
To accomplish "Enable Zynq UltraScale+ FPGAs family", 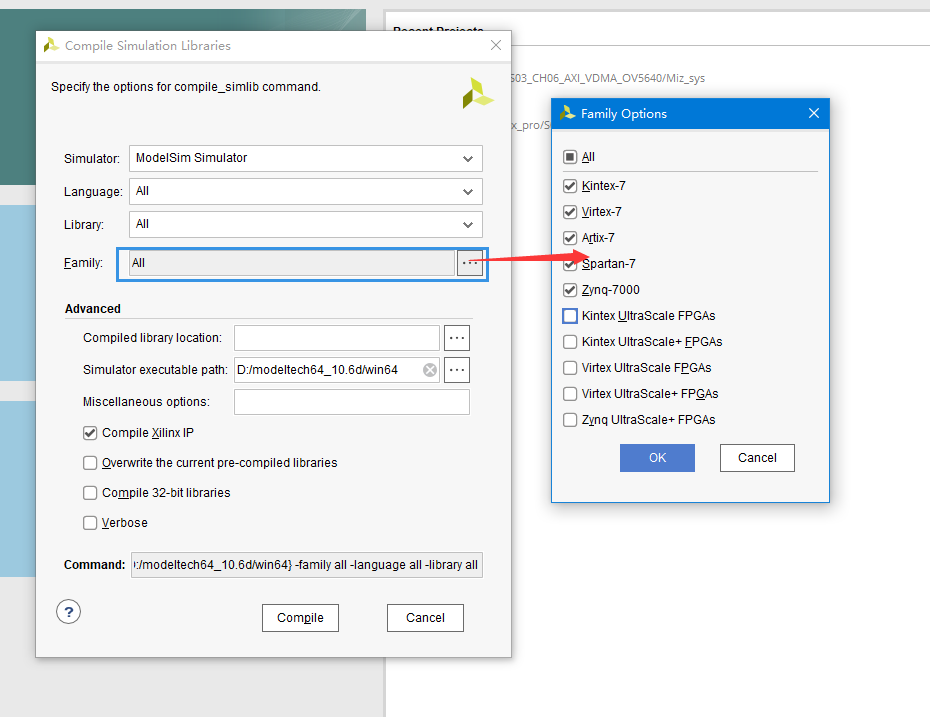I will 570,420.
